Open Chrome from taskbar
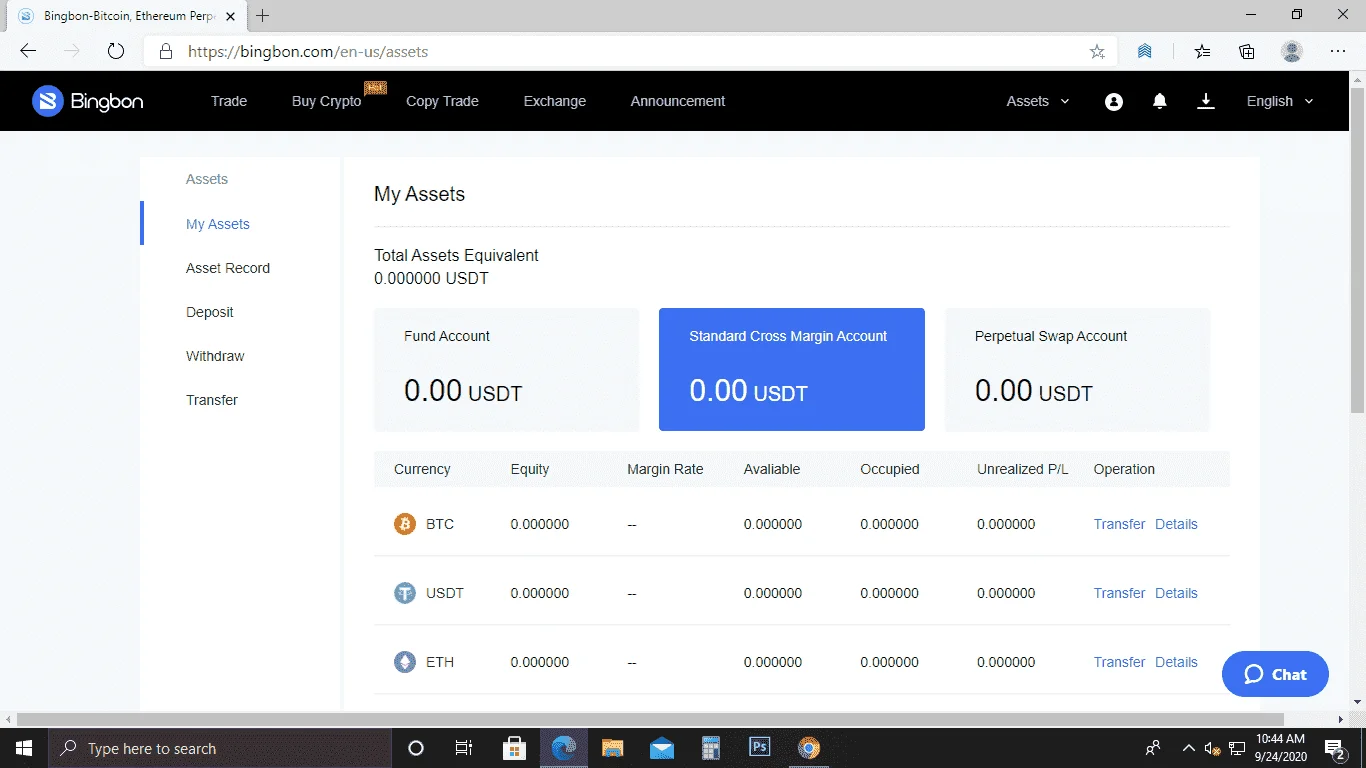Screen dimensions: 1366x768 tap(809, 748)
